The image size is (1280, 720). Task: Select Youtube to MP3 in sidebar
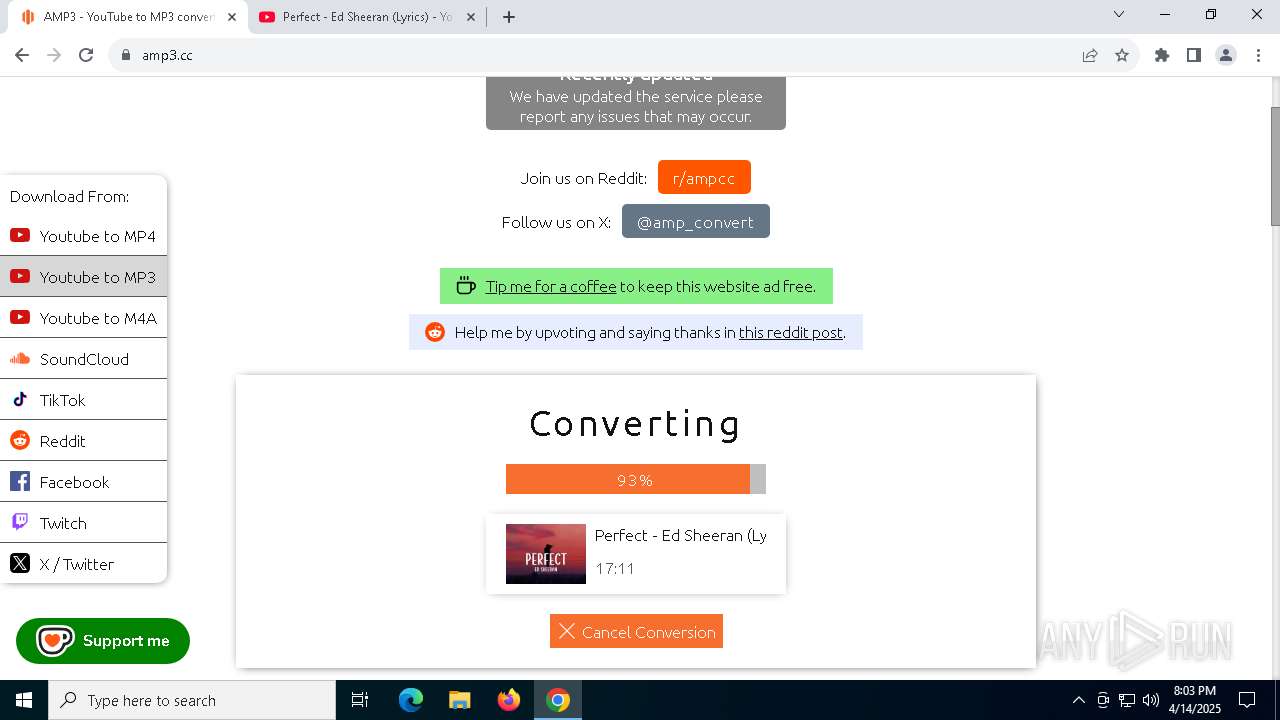[83, 277]
